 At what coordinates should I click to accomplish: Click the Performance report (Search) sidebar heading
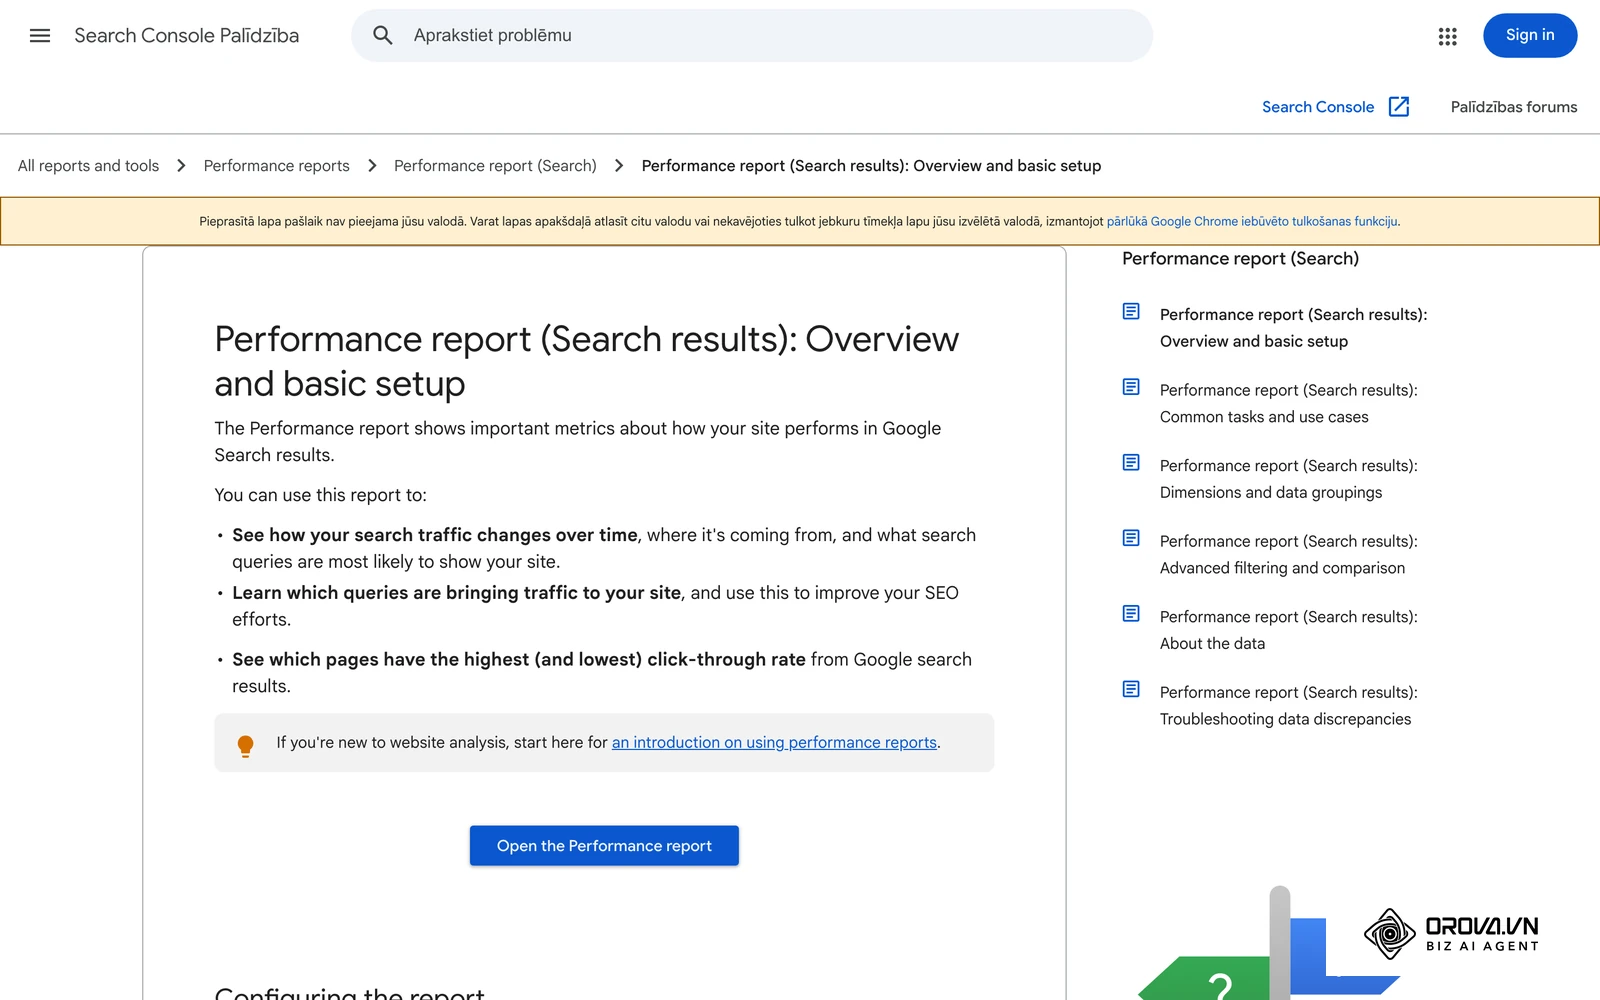(x=1240, y=259)
